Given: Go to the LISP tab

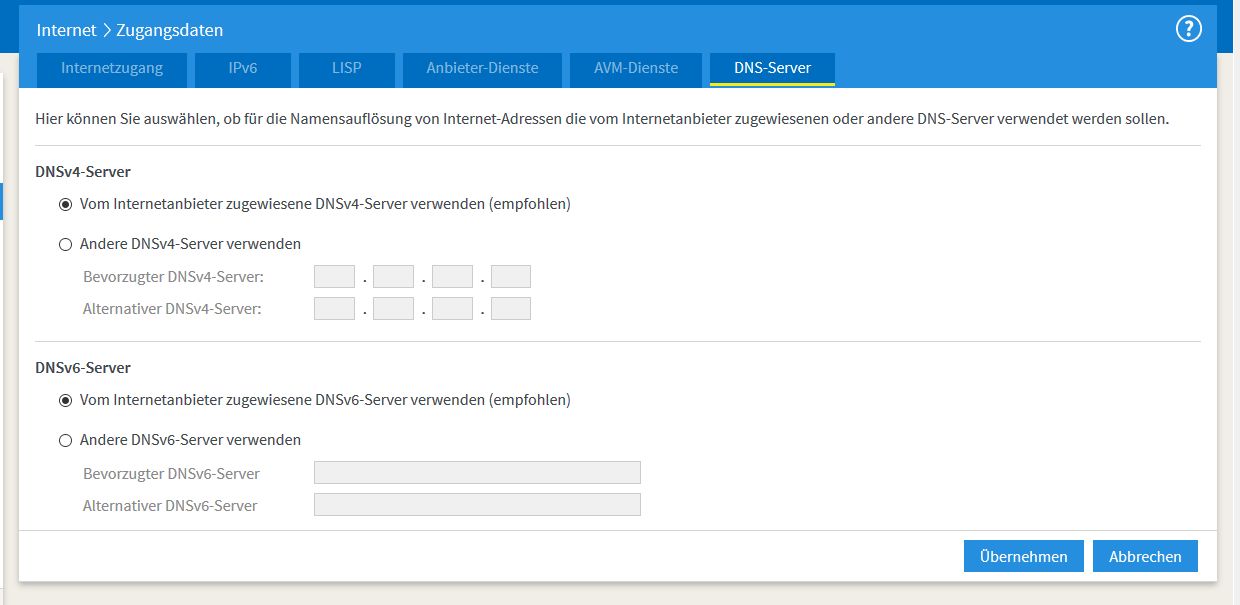Looking at the screenshot, I should tap(347, 69).
